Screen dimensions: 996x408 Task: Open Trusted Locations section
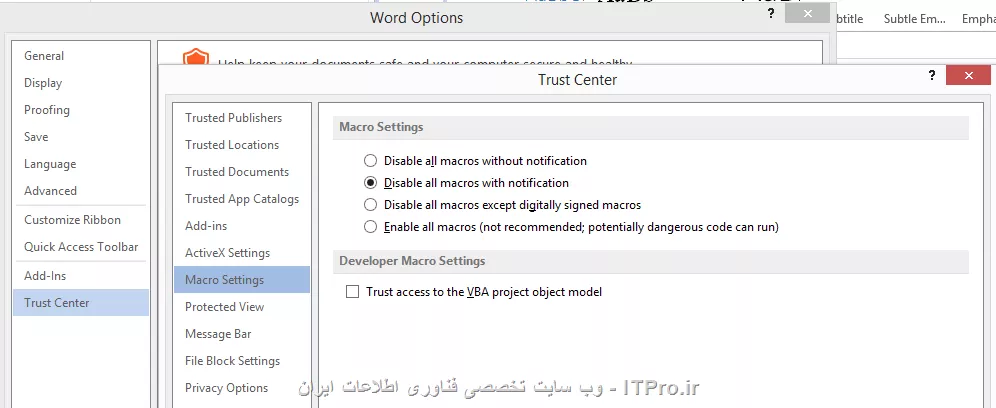click(242, 145)
